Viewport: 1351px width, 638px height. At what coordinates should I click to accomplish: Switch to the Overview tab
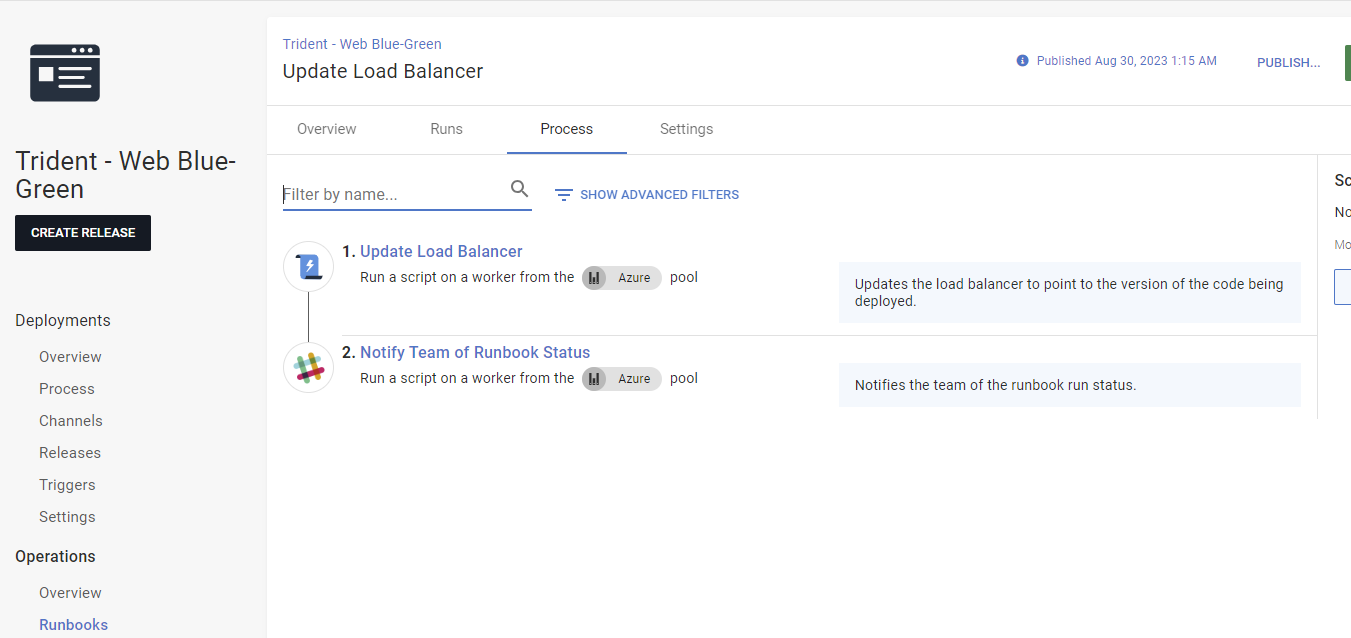(326, 129)
